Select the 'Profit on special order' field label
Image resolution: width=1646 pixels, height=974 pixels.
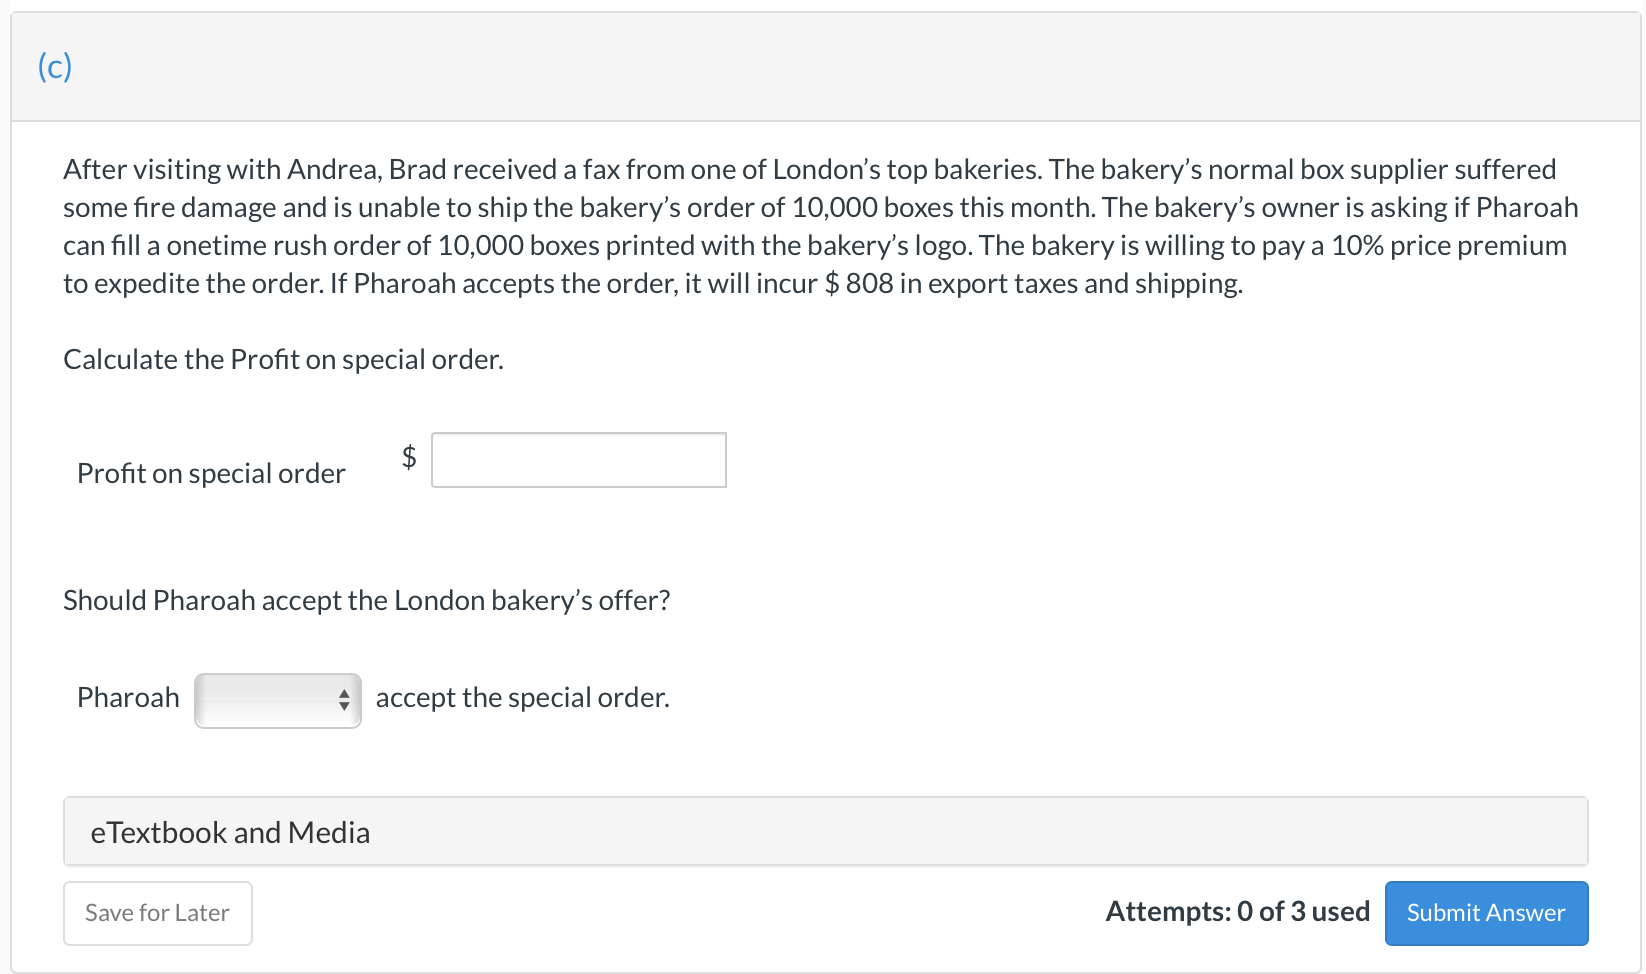pos(211,473)
